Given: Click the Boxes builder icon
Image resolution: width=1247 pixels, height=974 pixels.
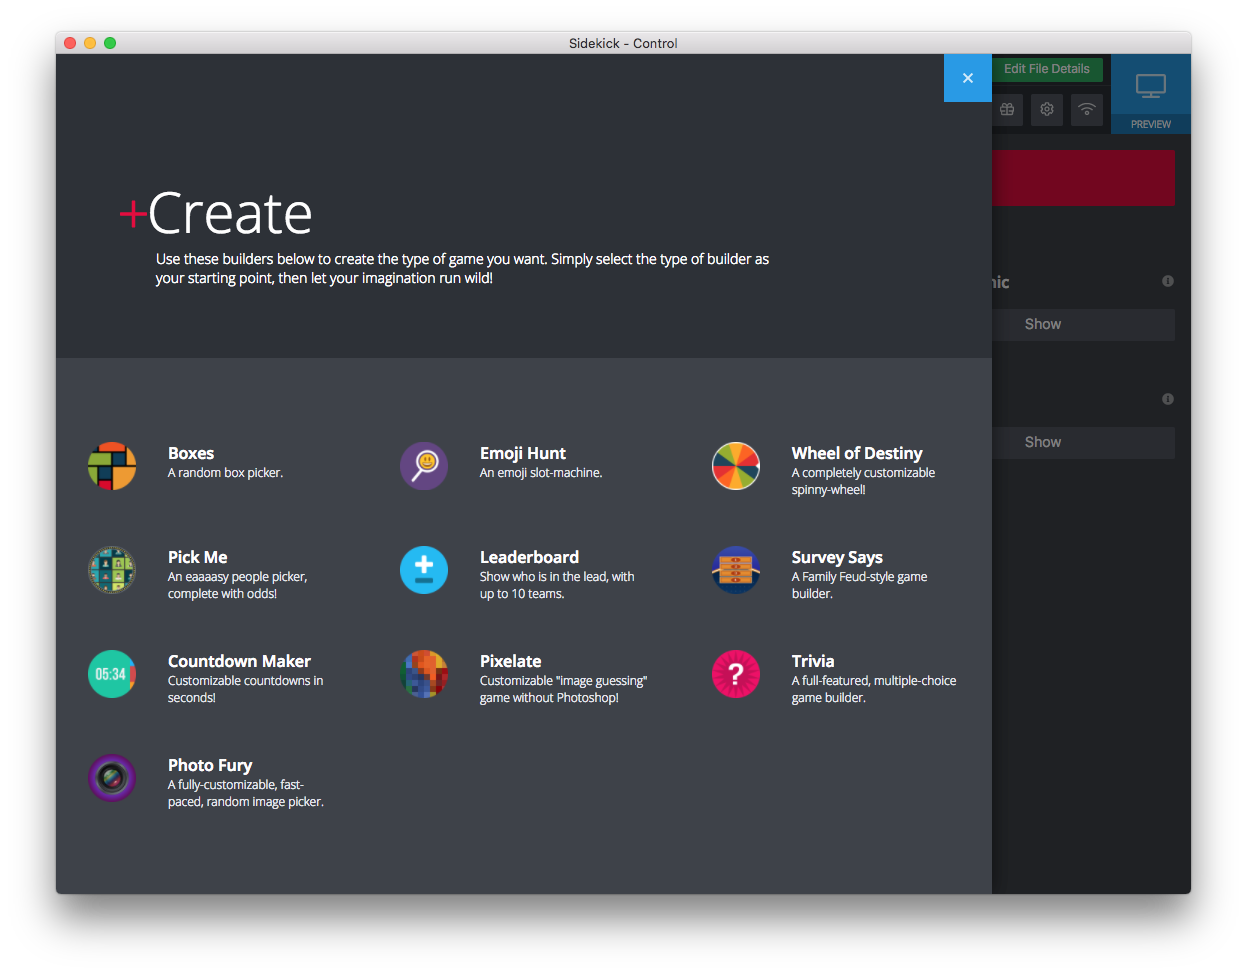Looking at the screenshot, I should [112, 466].
